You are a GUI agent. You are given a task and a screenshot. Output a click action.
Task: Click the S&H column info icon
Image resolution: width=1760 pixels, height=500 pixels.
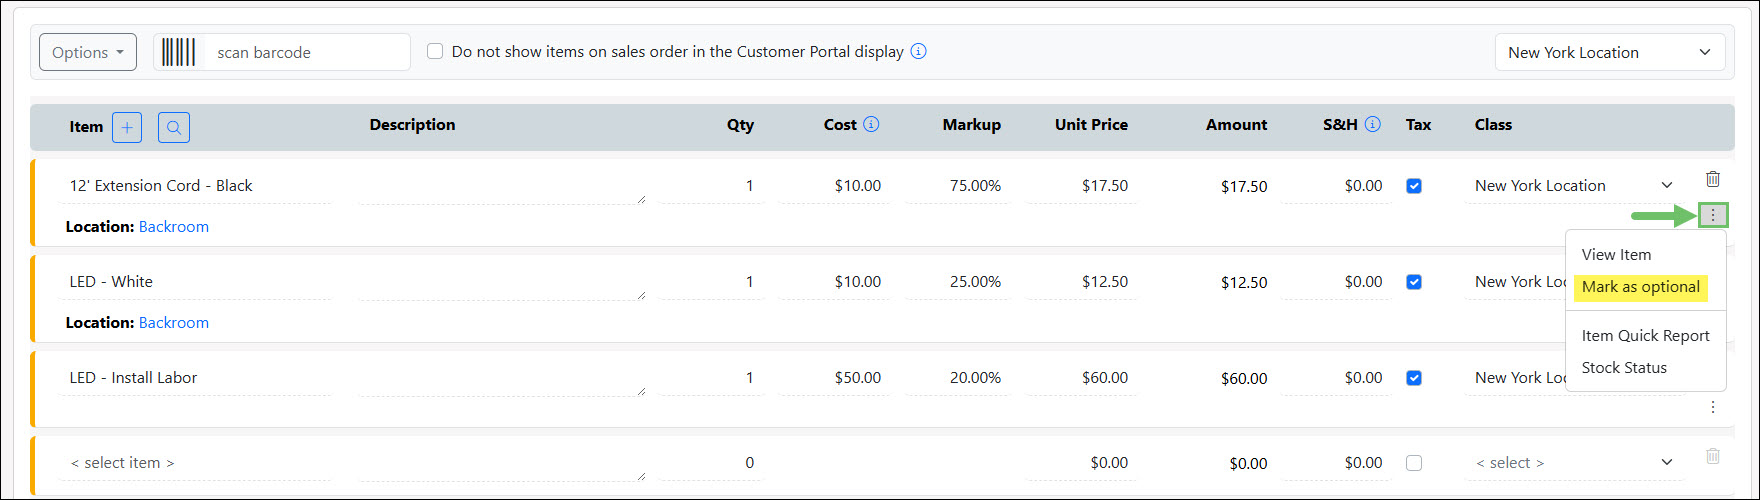1373,124
